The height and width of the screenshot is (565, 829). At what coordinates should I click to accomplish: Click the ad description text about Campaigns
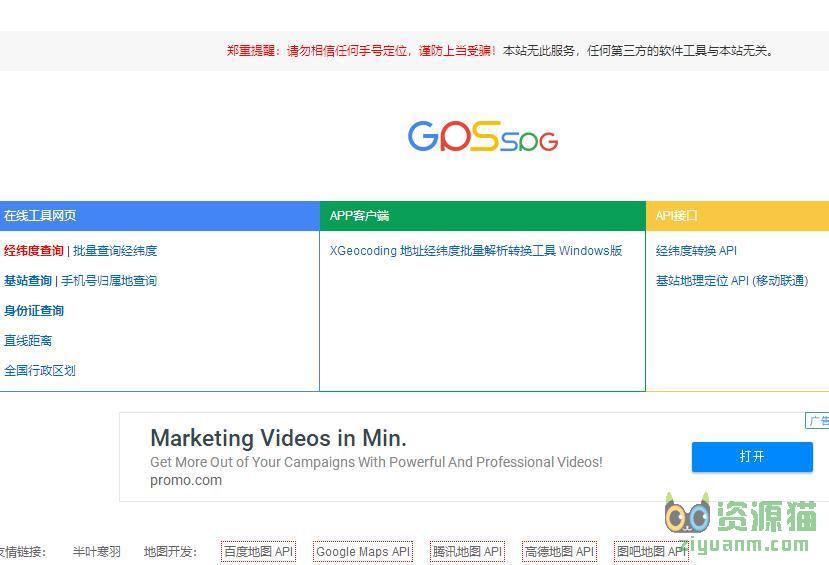pos(376,462)
